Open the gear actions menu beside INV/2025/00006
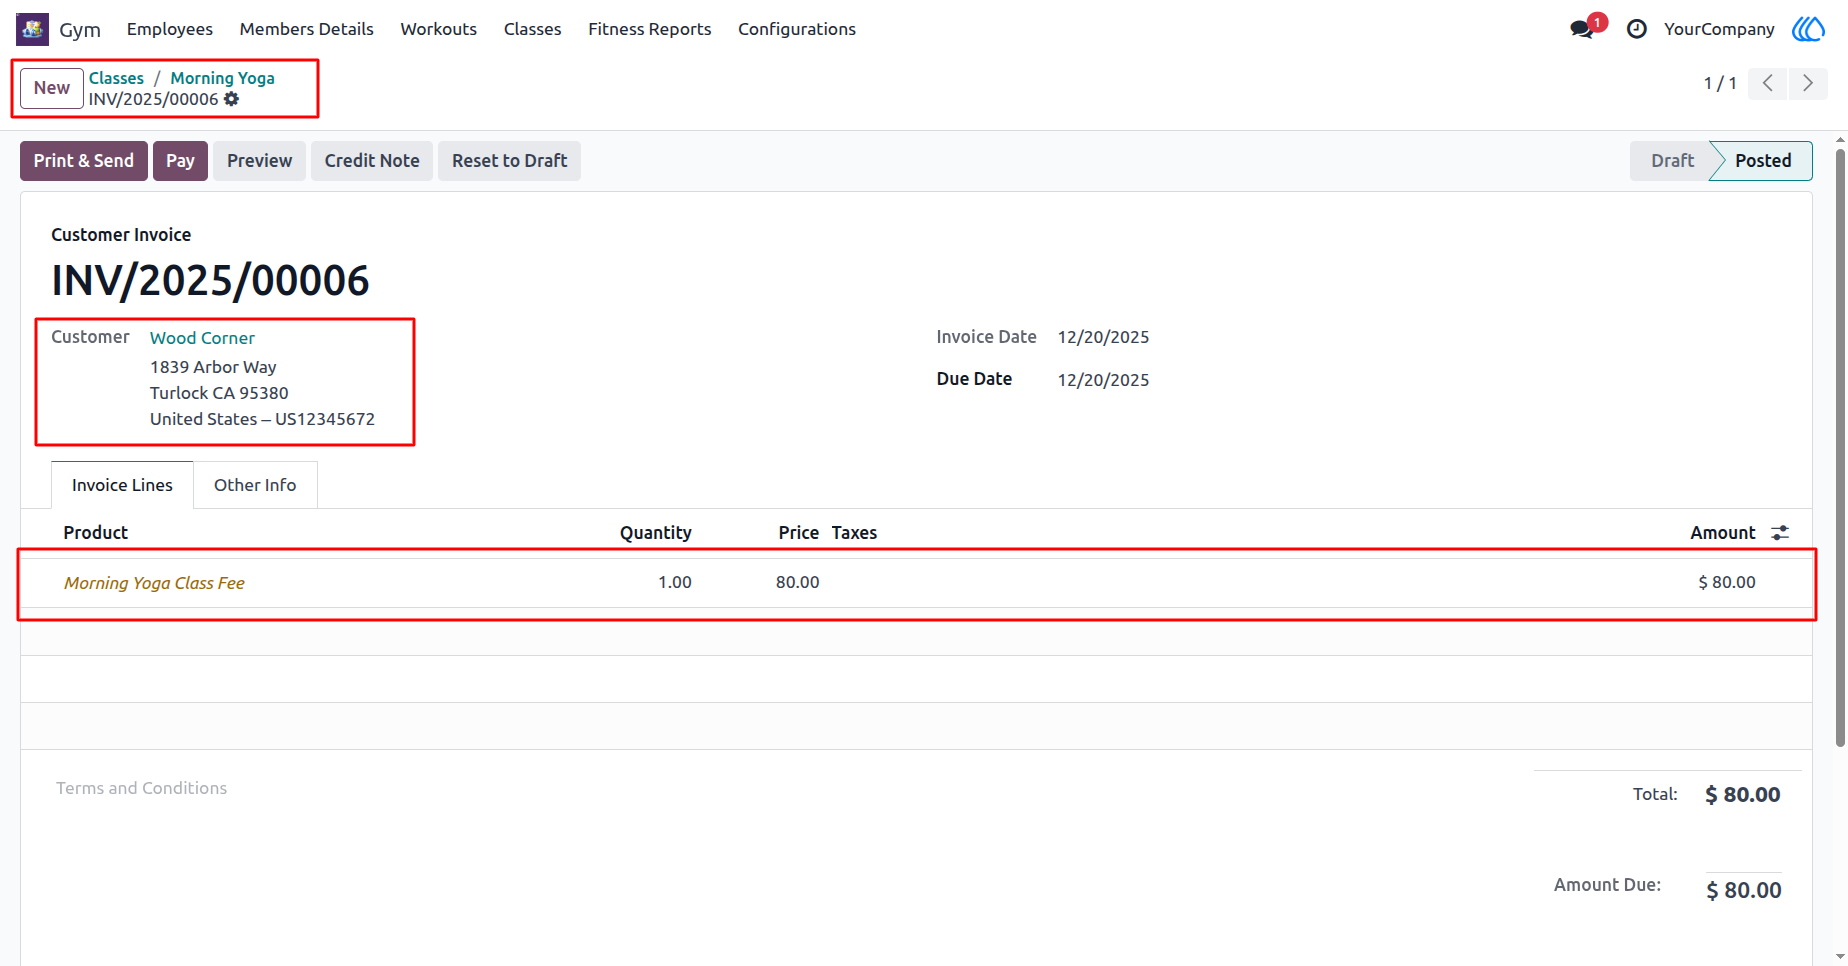The height and width of the screenshot is (966, 1848). pyautogui.click(x=232, y=99)
